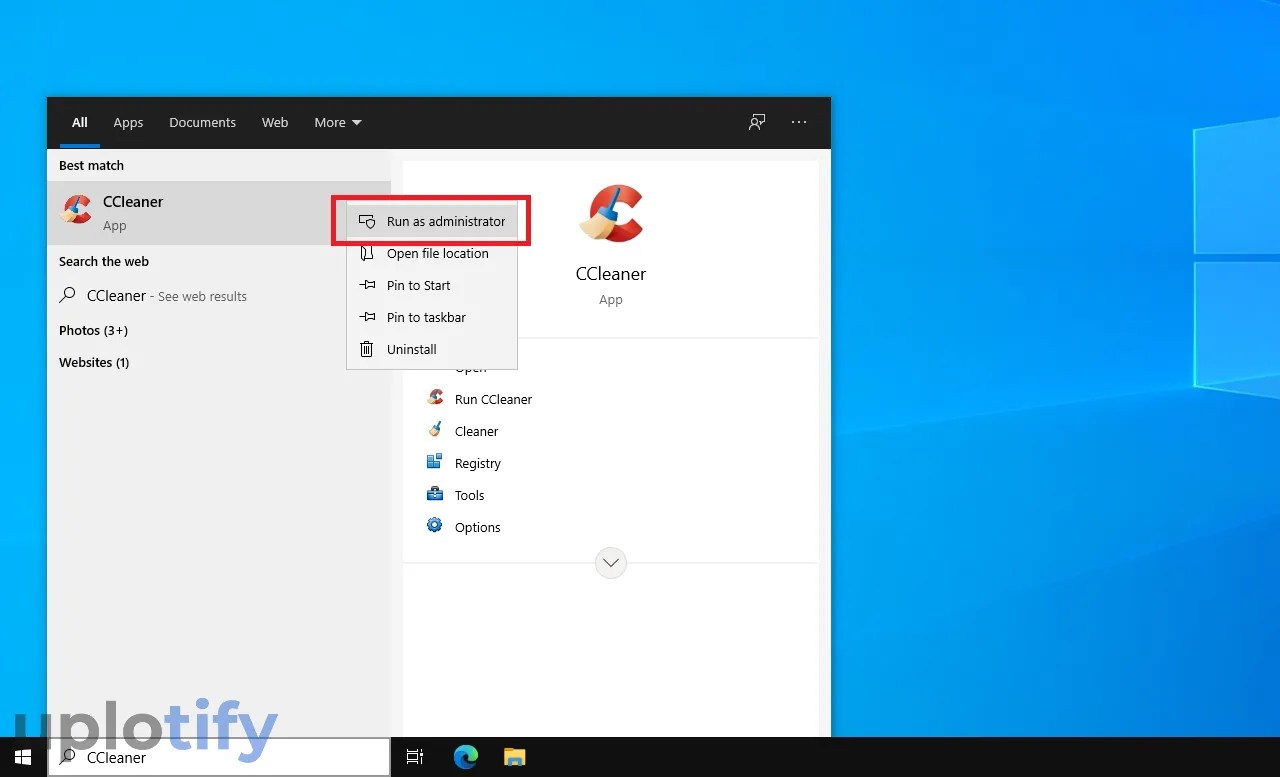Open See web results for CCleaner
1280x777 pixels.
coord(153,295)
